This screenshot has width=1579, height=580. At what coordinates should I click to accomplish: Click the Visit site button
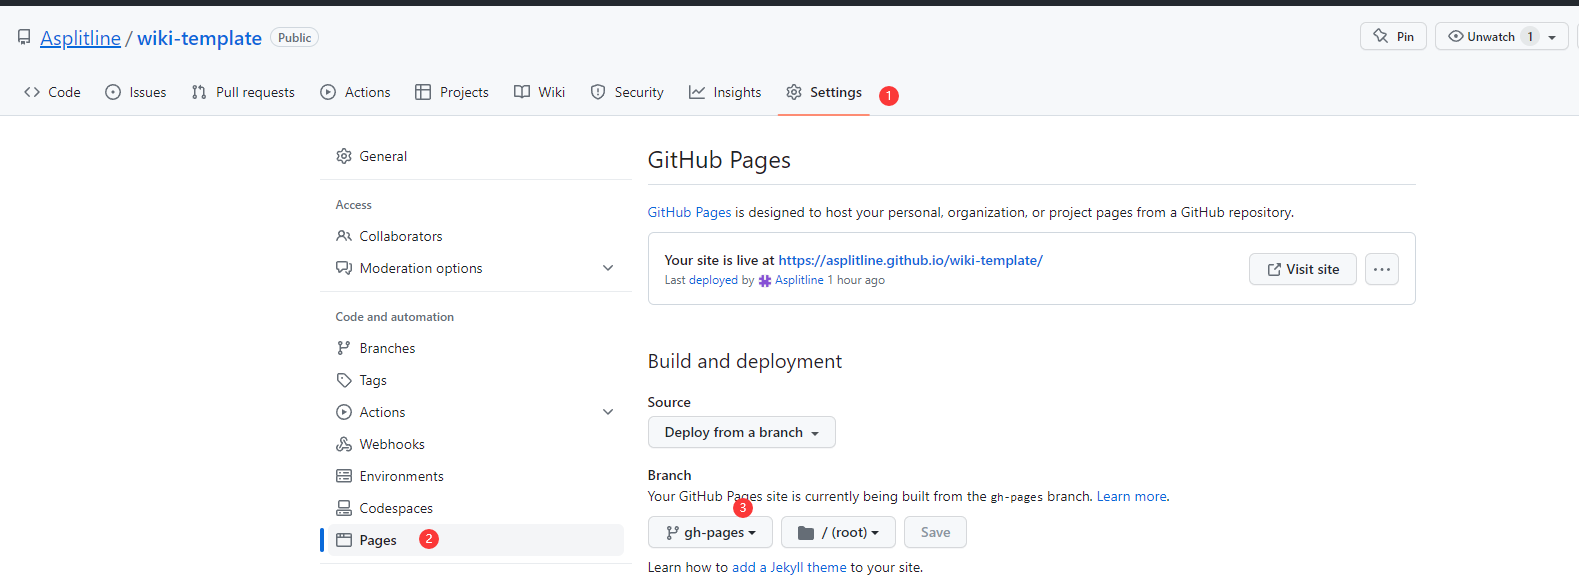coord(1303,269)
